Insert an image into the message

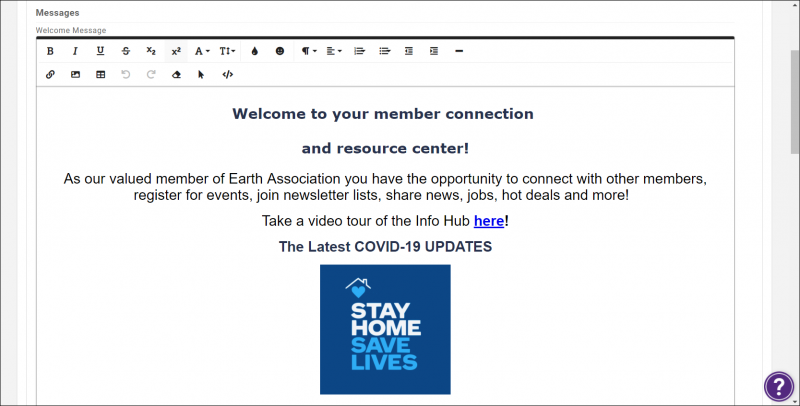click(x=75, y=75)
